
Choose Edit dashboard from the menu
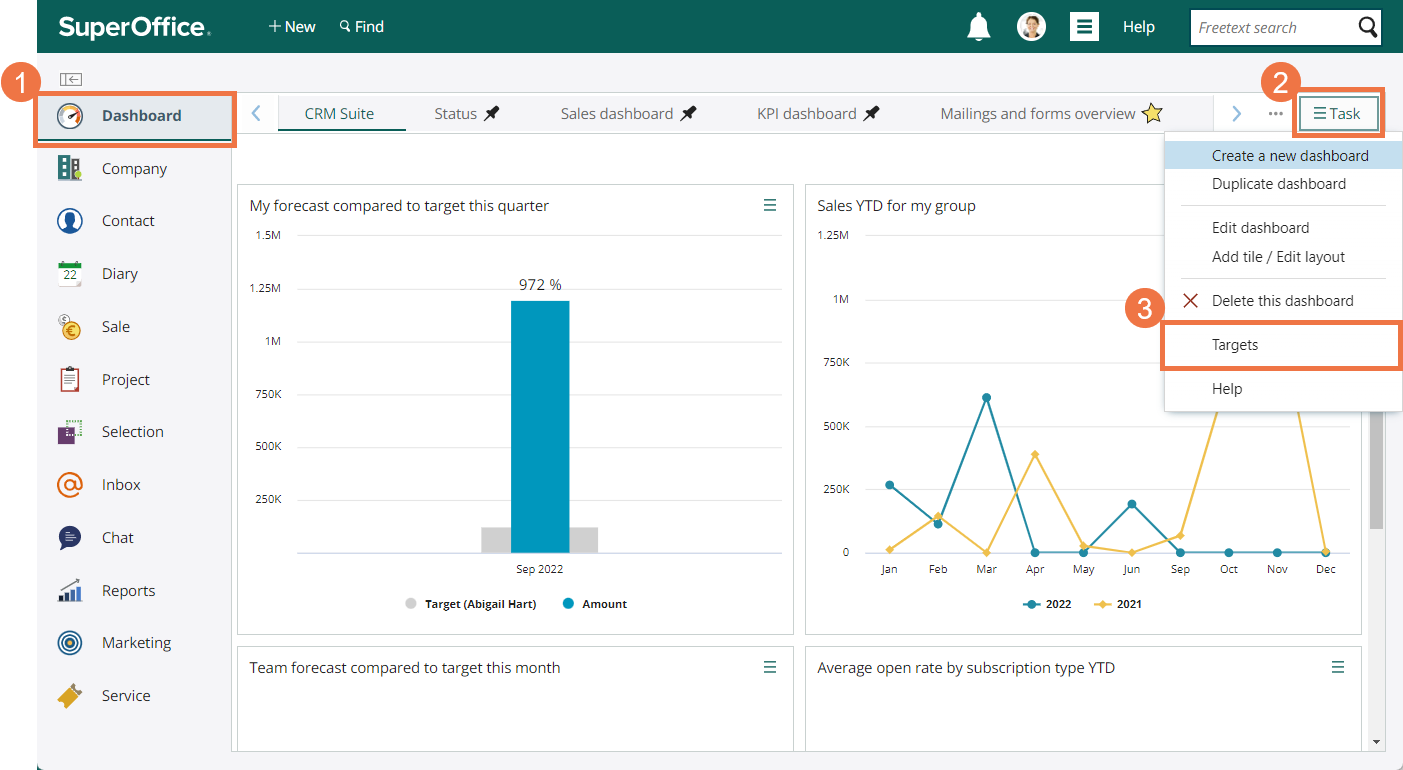1283,228
